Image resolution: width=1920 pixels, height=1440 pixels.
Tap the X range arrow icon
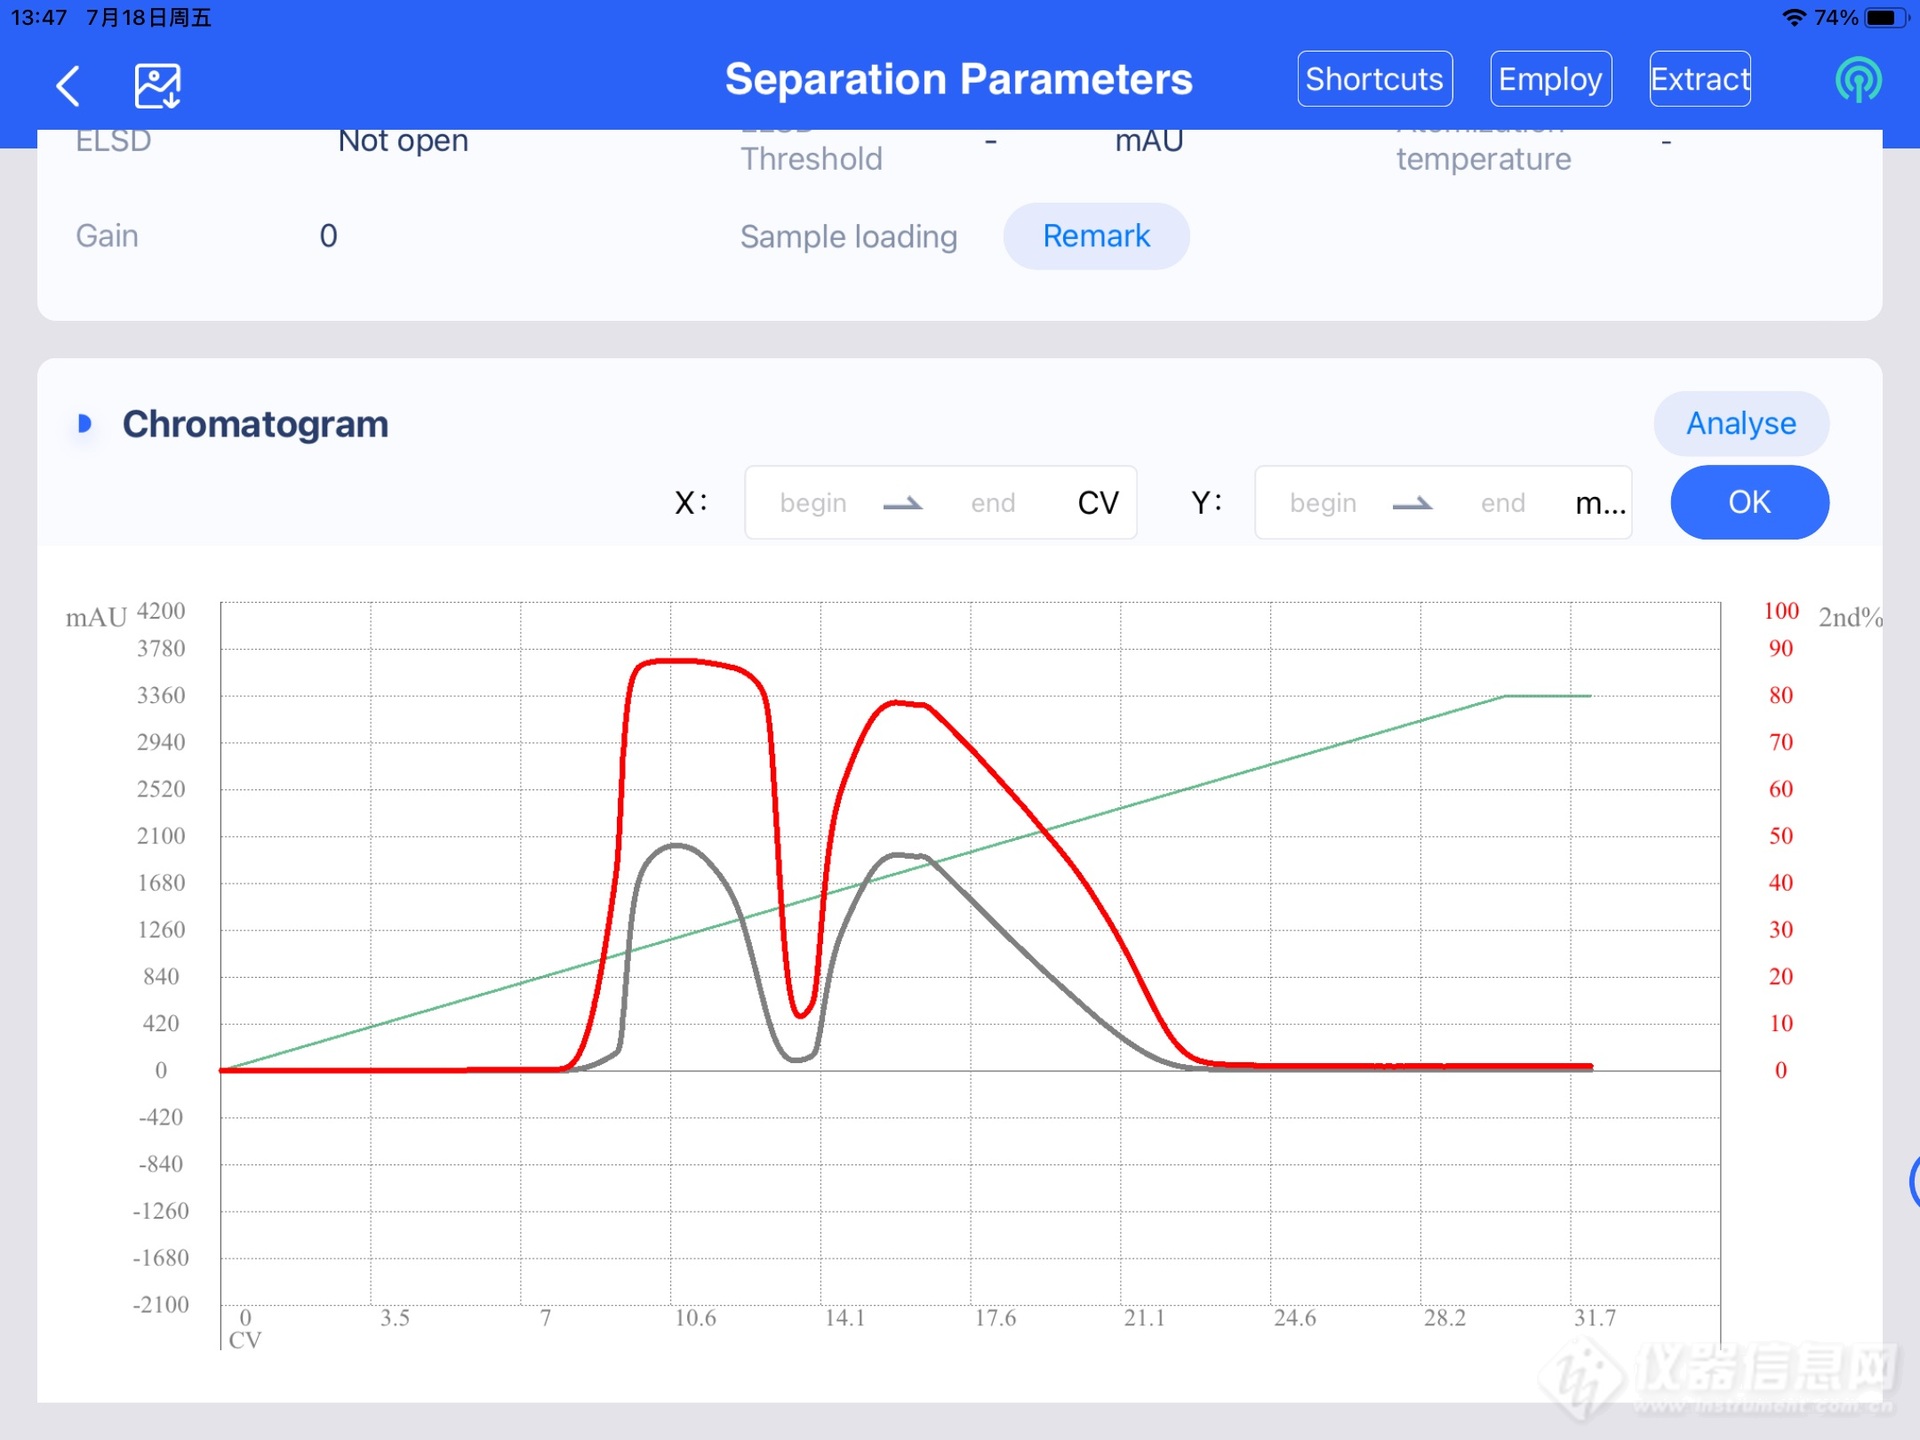pos(903,503)
